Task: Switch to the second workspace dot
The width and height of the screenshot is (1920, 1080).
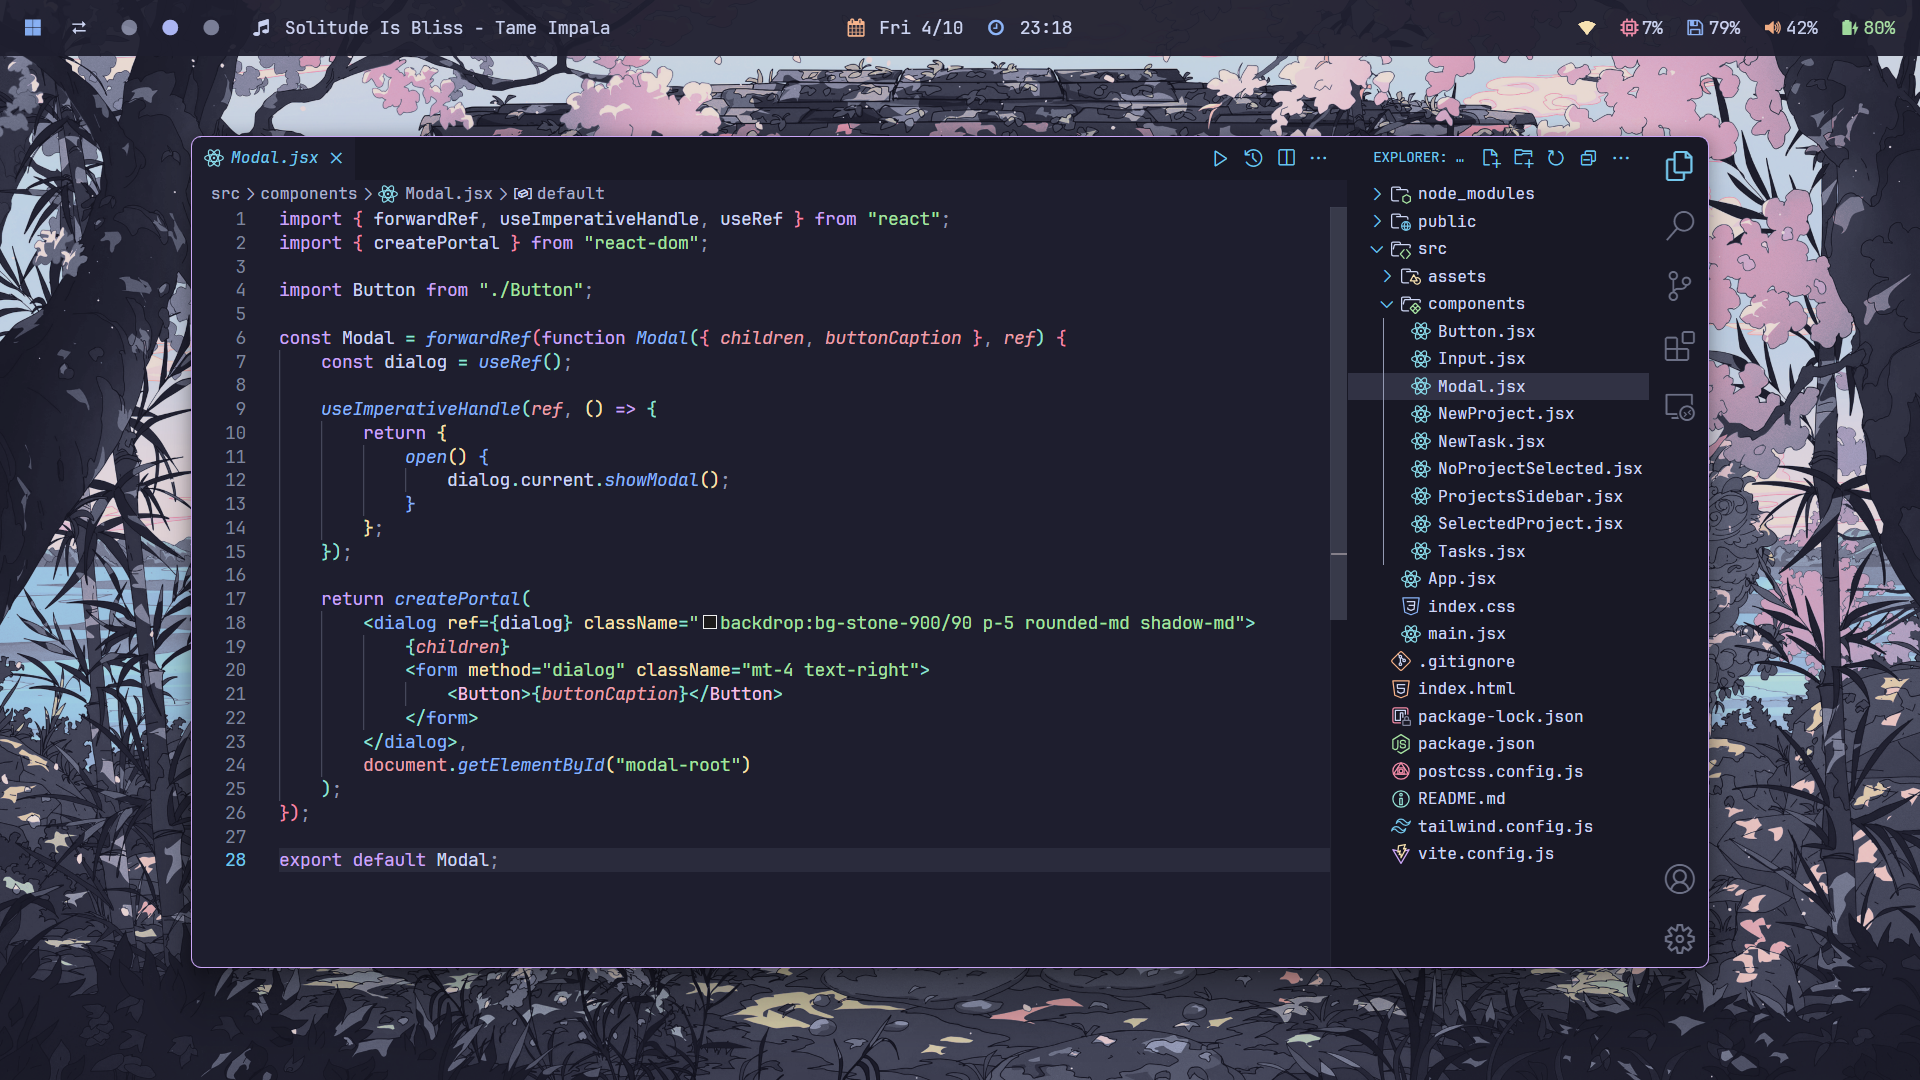Action: tap(170, 28)
